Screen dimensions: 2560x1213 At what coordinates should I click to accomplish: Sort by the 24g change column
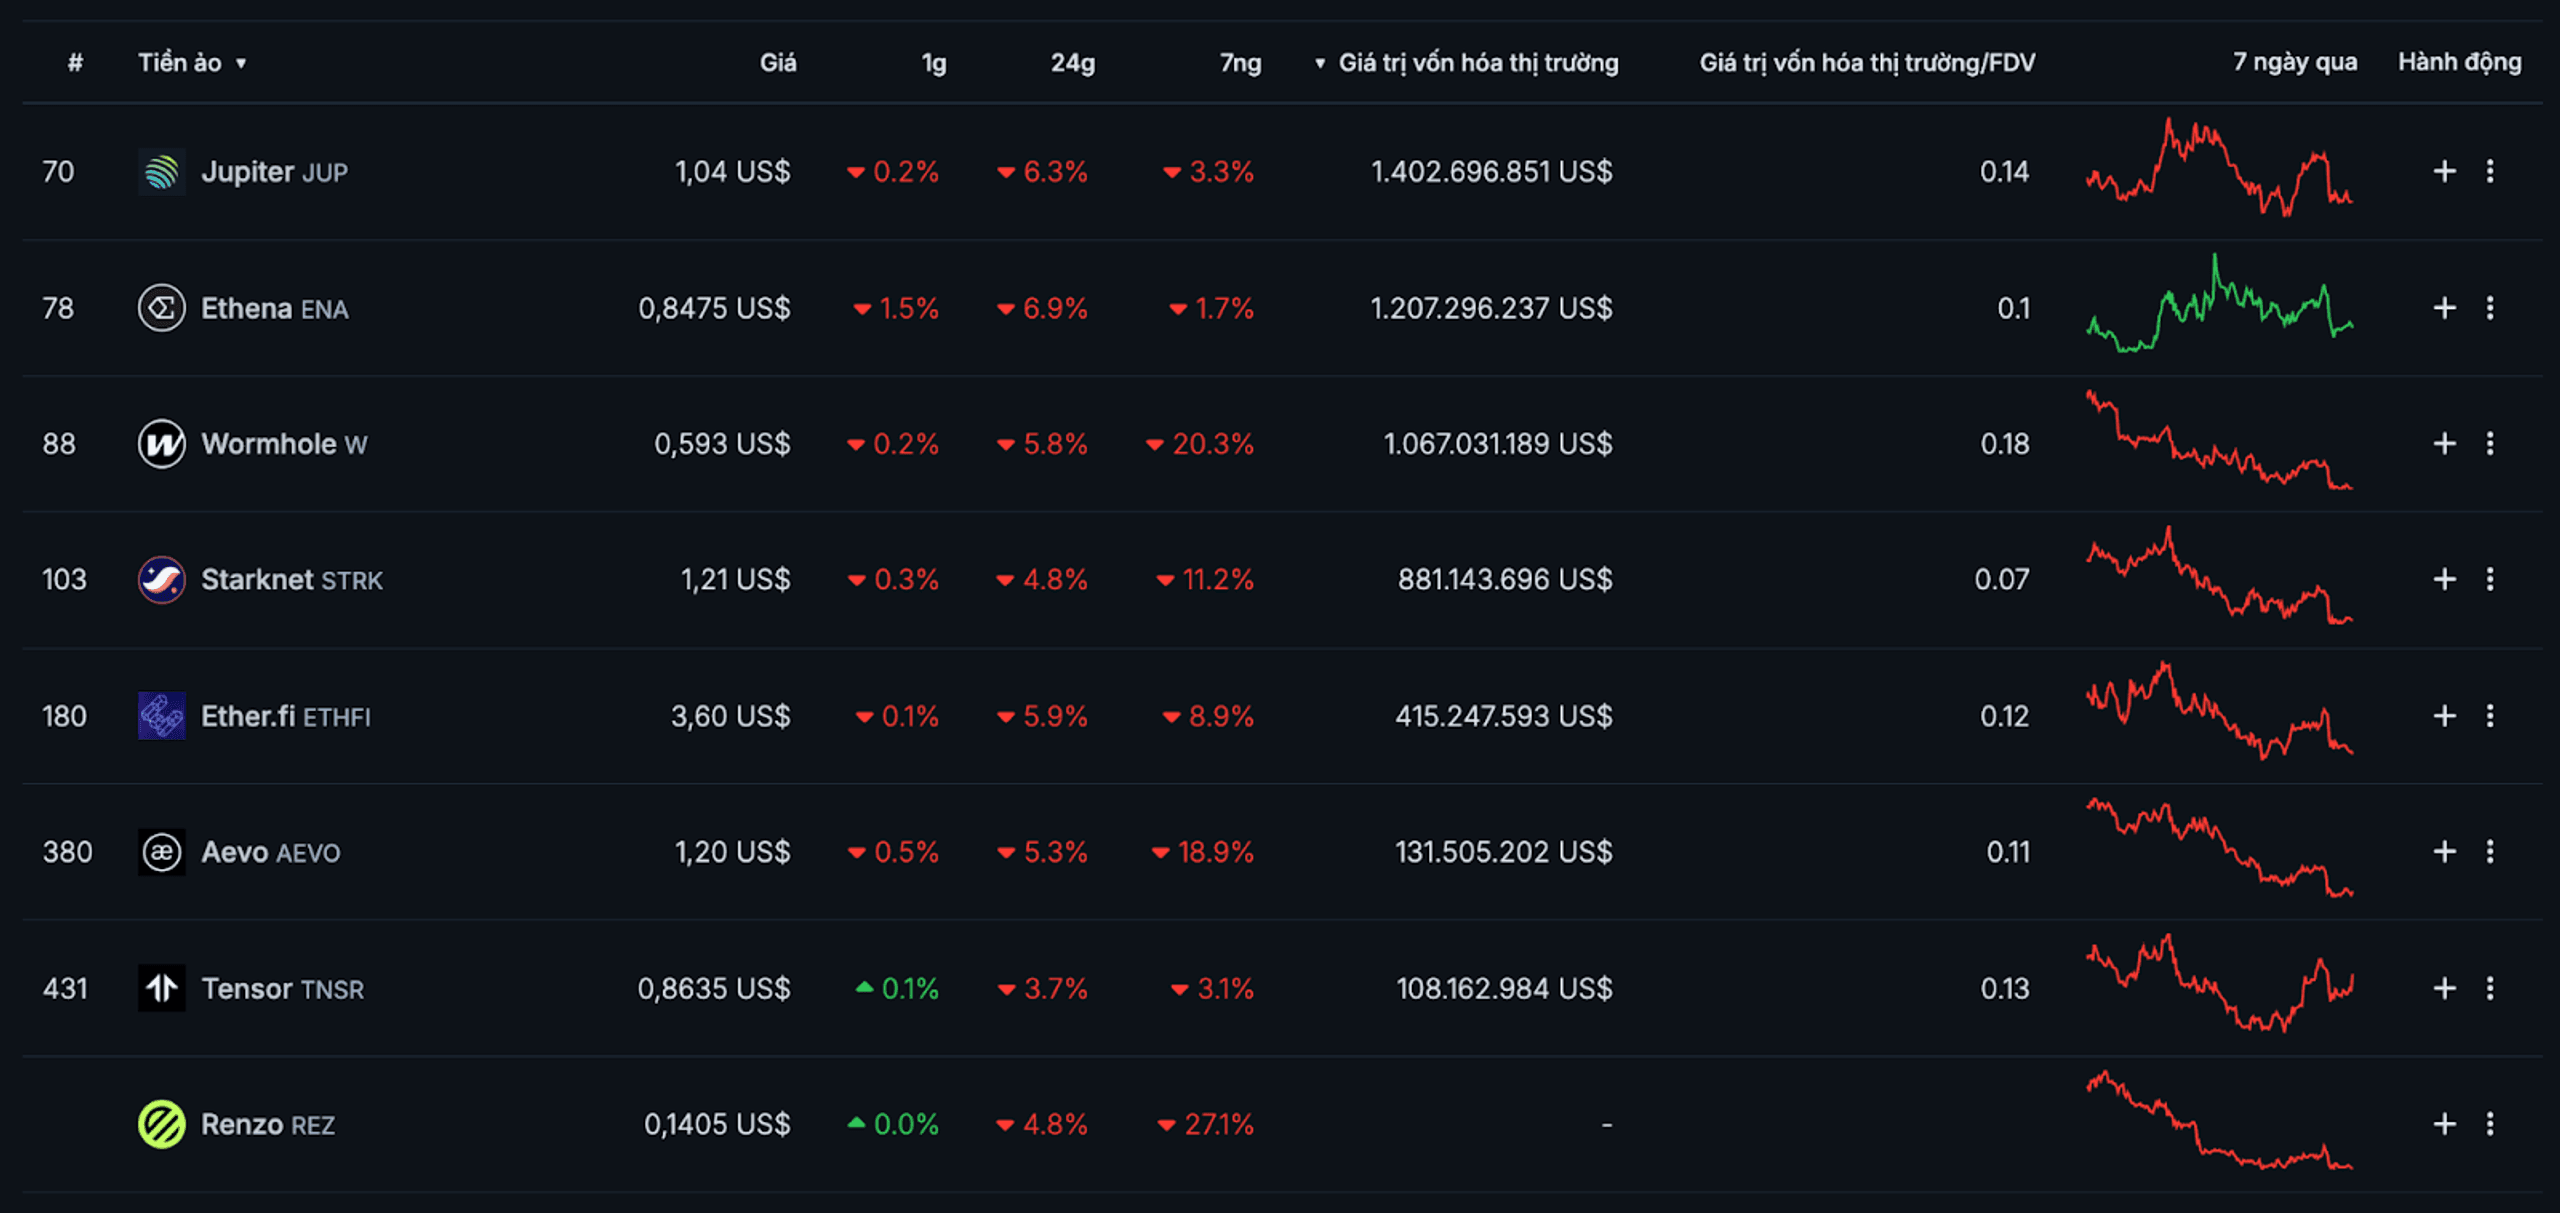pyautogui.click(x=1073, y=64)
